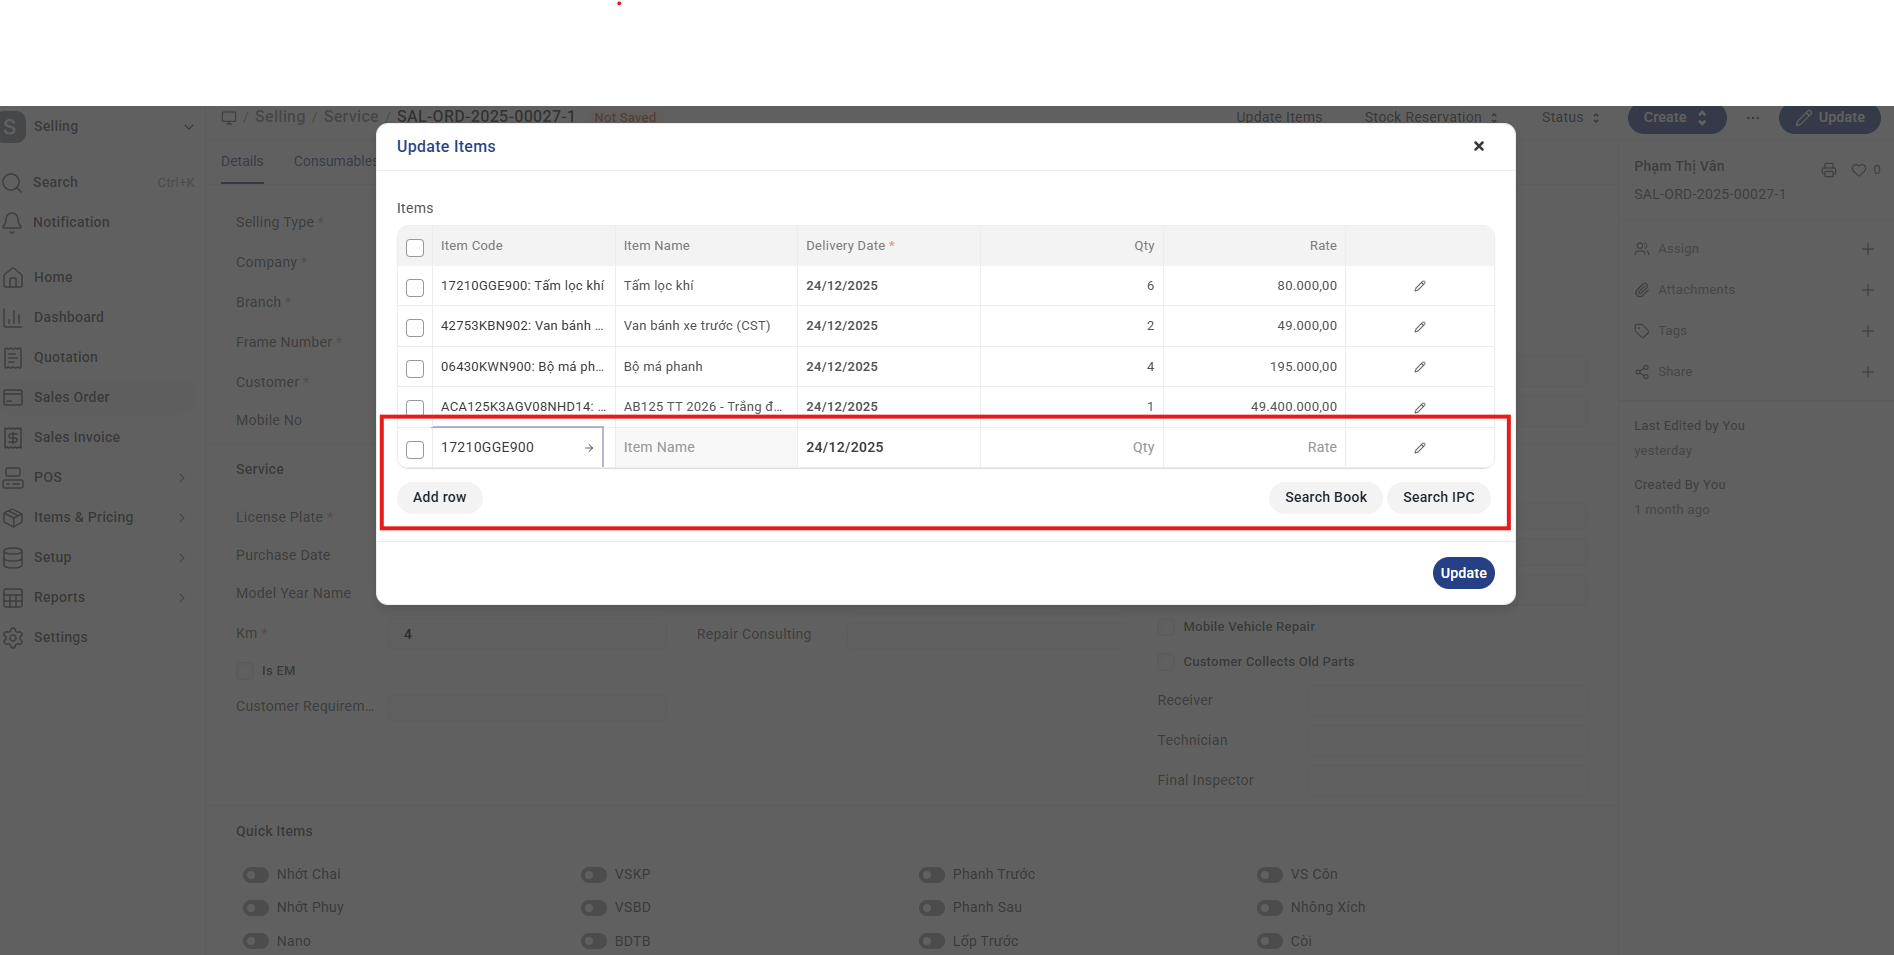Image resolution: width=1894 pixels, height=955 pixels.
Task: Open the item link arrow in the Item Code field
Action: pyautogui.click(x=589, y=448)
